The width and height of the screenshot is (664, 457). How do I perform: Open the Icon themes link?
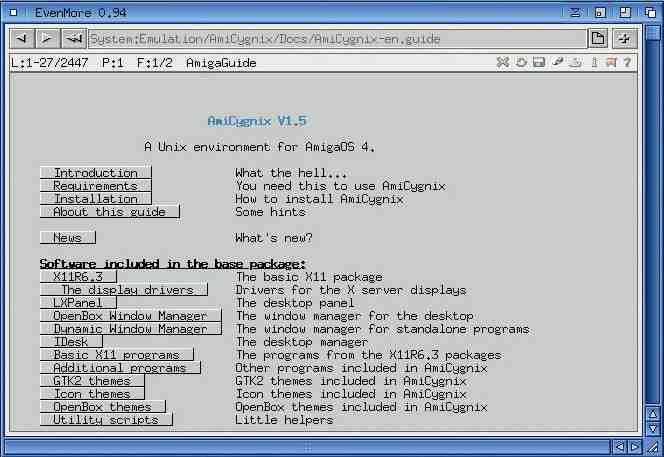click(x=92, y=393)
